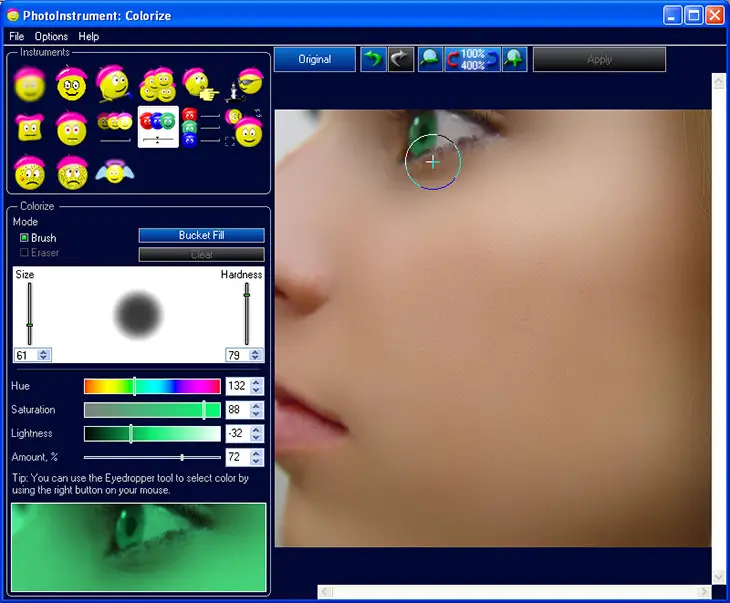The width and height of the screenshot is (730, 603).
Task: Select the fading smileys brightness instrument
Action: [x=115, y=127]
